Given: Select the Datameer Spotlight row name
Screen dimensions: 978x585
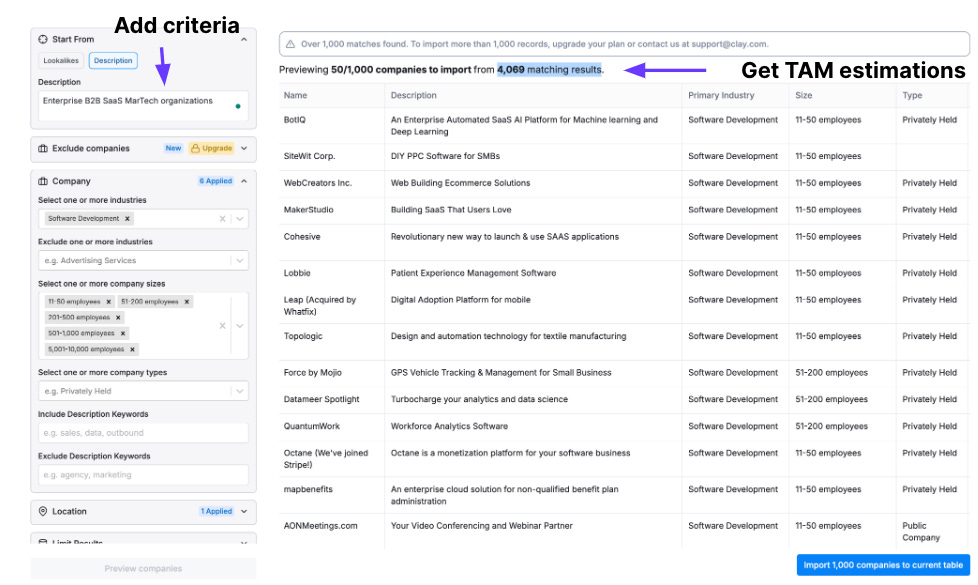Looking at the screenshot, I should tap(321, 399).
